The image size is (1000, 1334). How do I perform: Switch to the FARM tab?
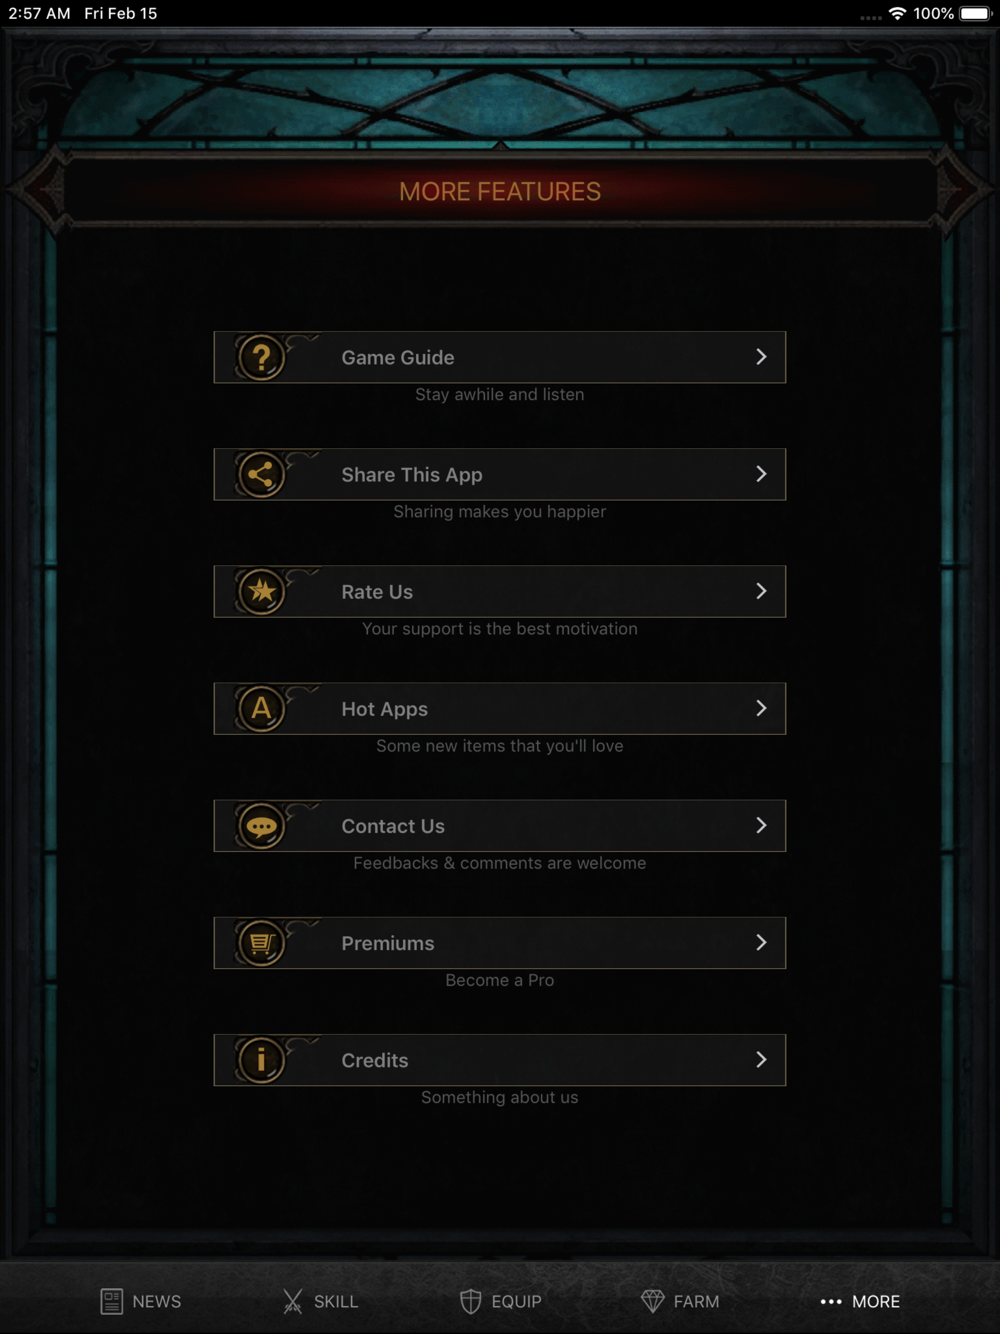pos(680,1301)
